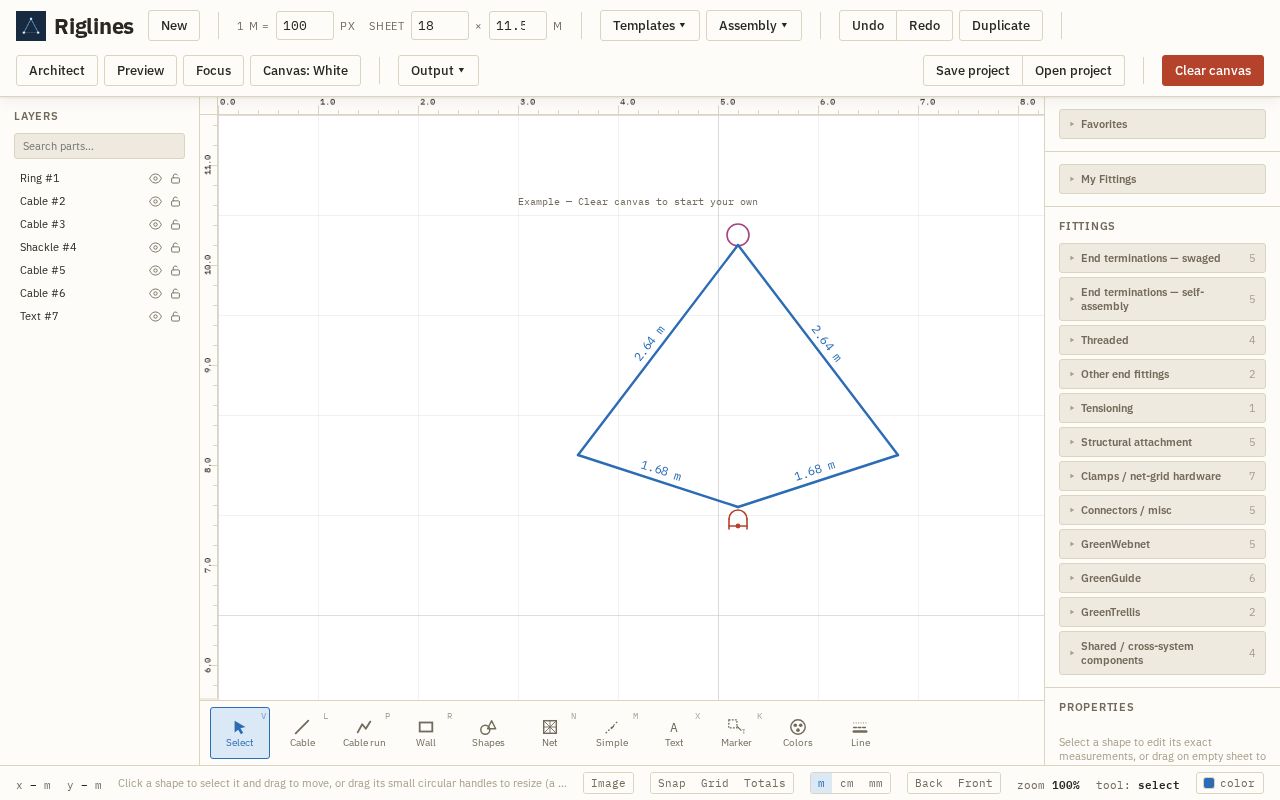Select the Line style tool
The image size is (1280, 800).
(860, 733)
